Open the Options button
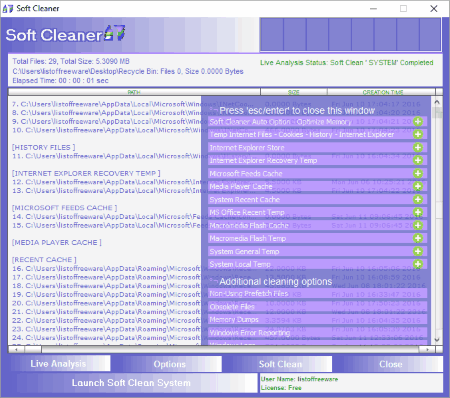The height and width of the screenshot is (398, 450). click(170, 364)
